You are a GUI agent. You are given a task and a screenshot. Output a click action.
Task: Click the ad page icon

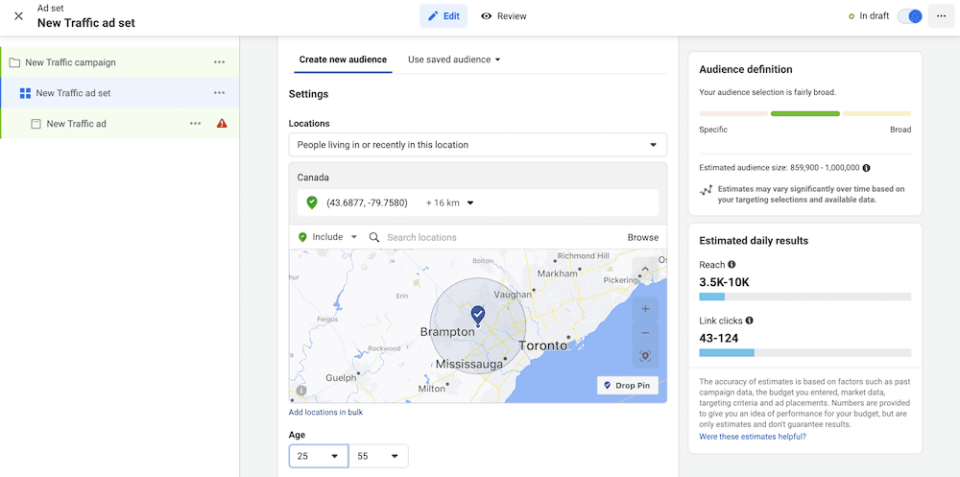click(x=36, y=124)
